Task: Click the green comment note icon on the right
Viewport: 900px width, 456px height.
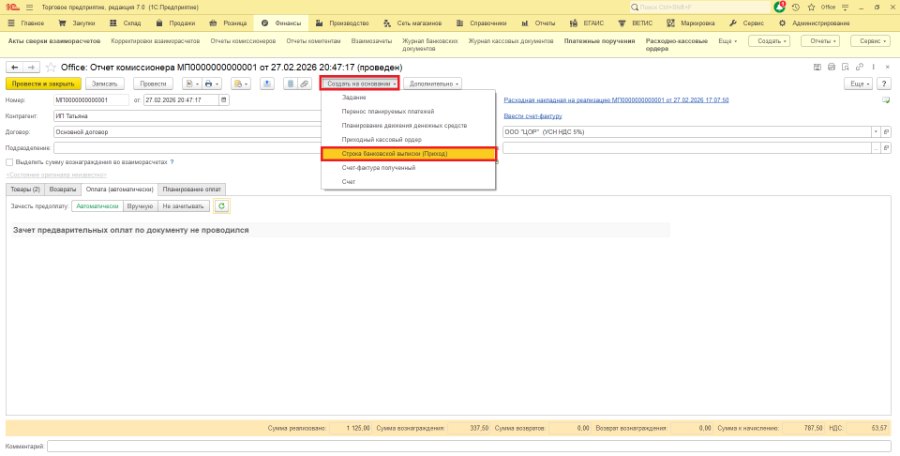Action: point(886,100)
